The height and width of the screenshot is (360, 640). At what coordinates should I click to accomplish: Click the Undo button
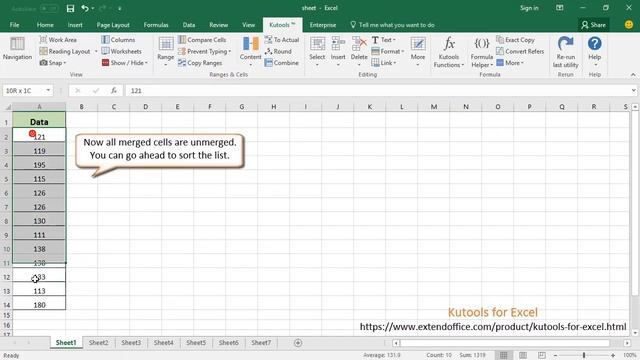point(84,8)
